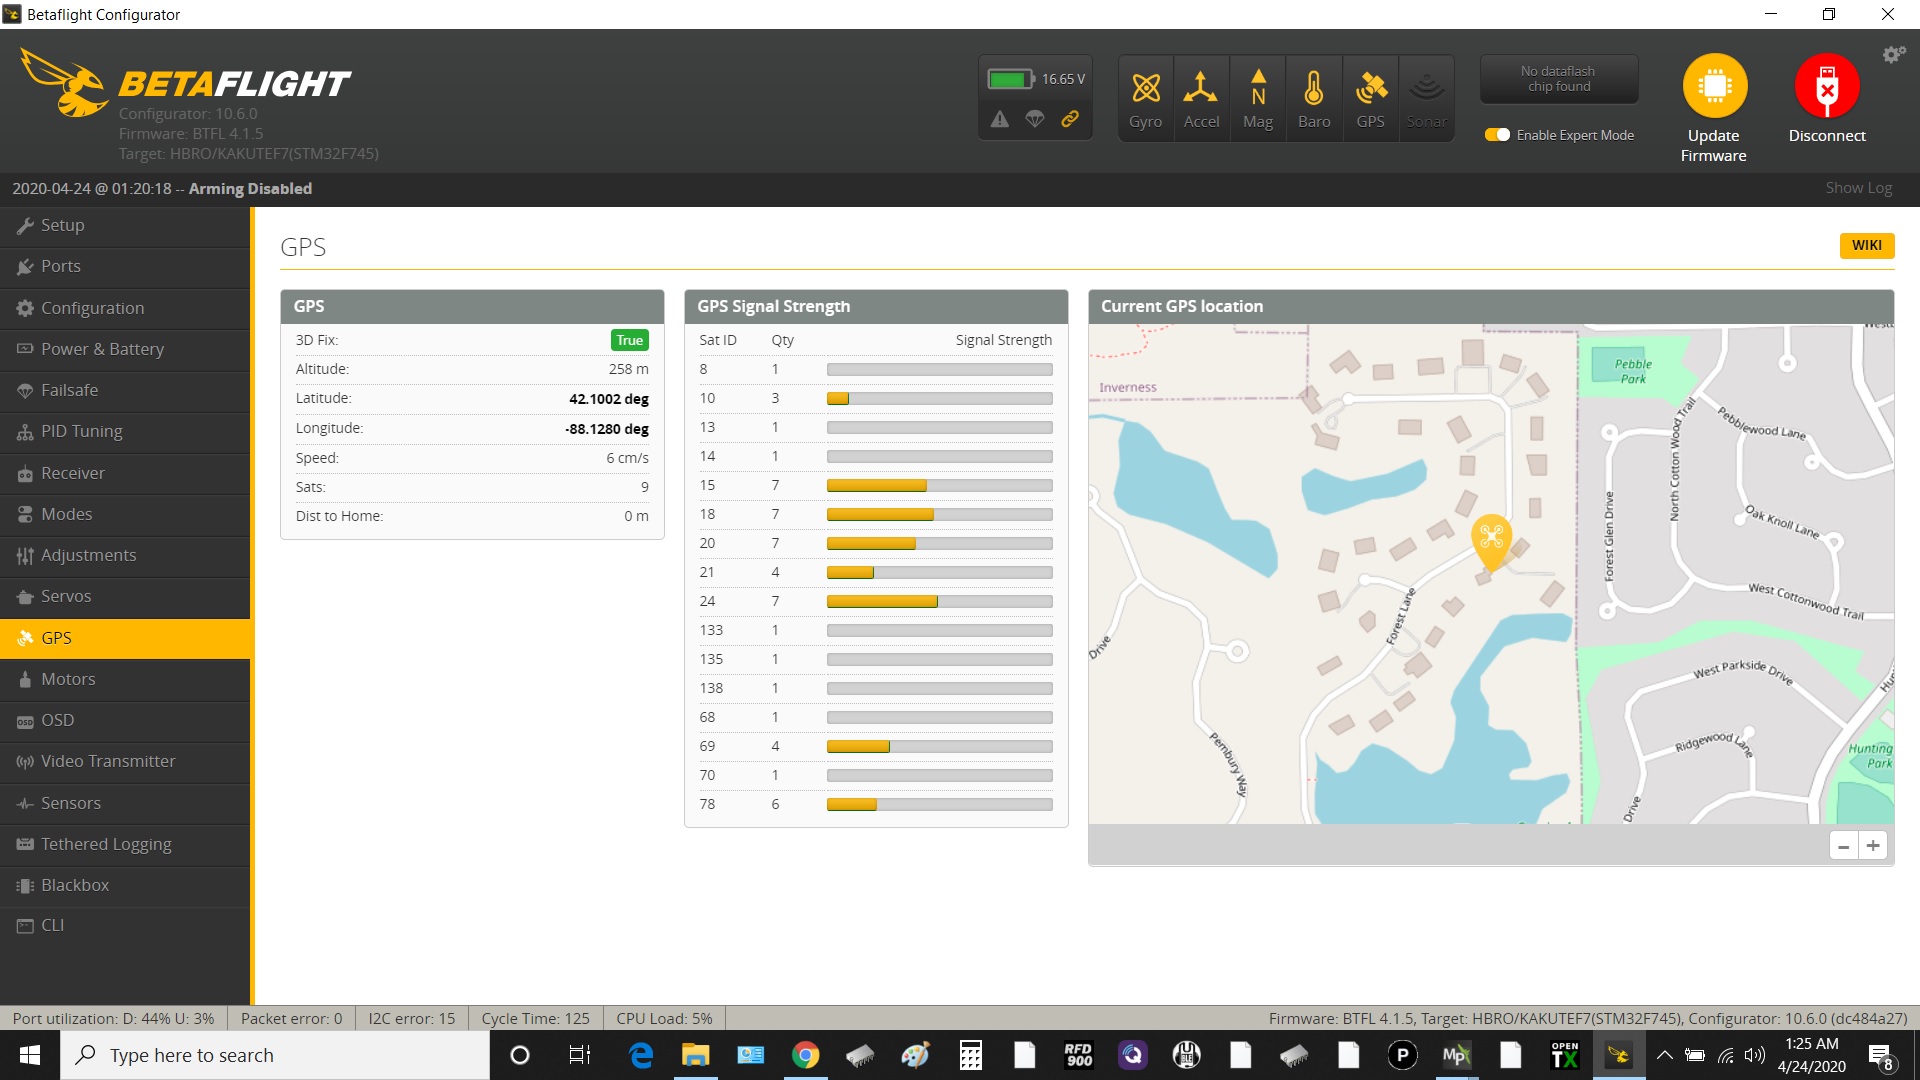
Task: Click the Baro sensor status icon
Action: [1314, 98]
